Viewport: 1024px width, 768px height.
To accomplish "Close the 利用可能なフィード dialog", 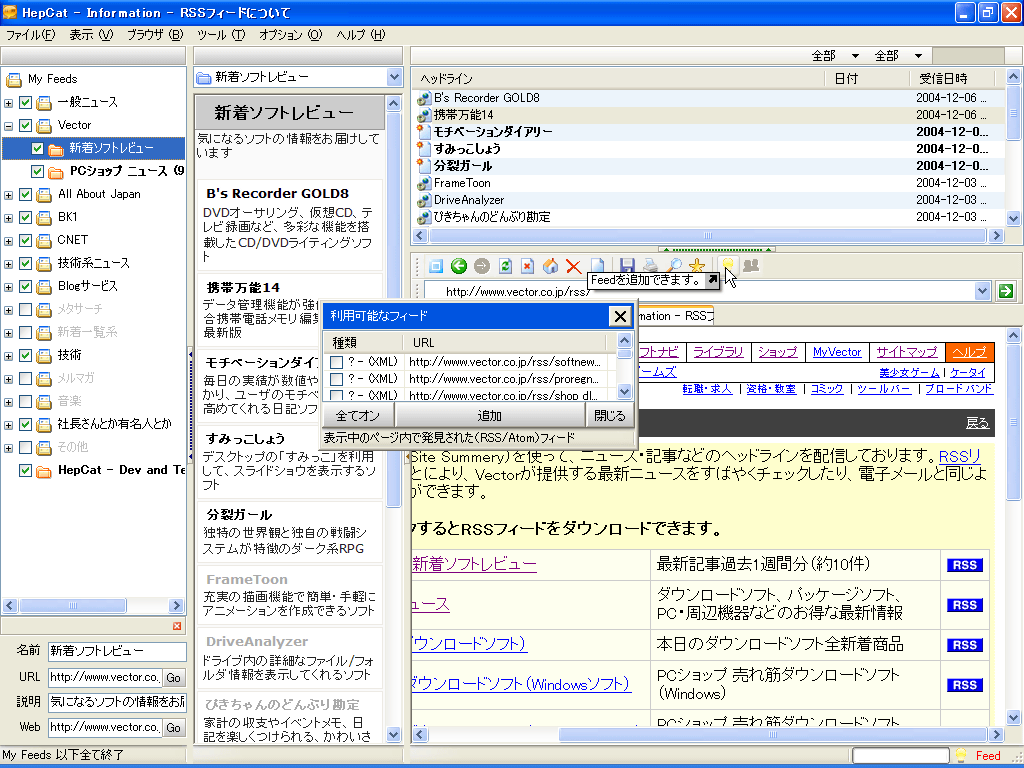I will [x=620, y=317].
